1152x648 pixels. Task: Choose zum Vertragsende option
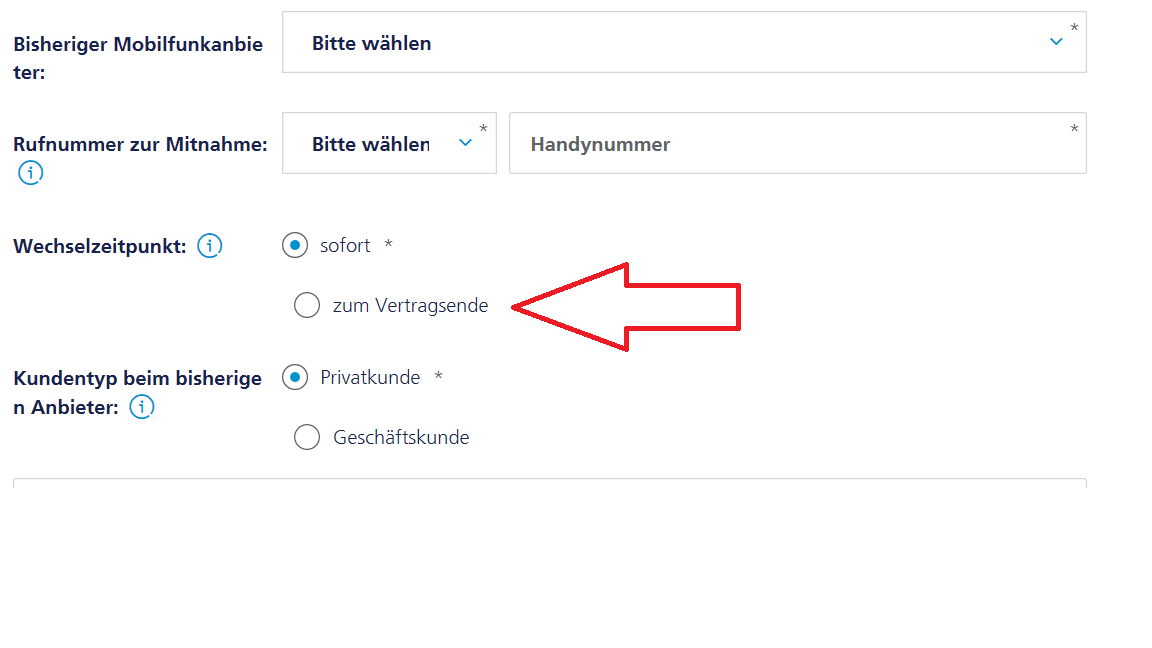point(306,305)
